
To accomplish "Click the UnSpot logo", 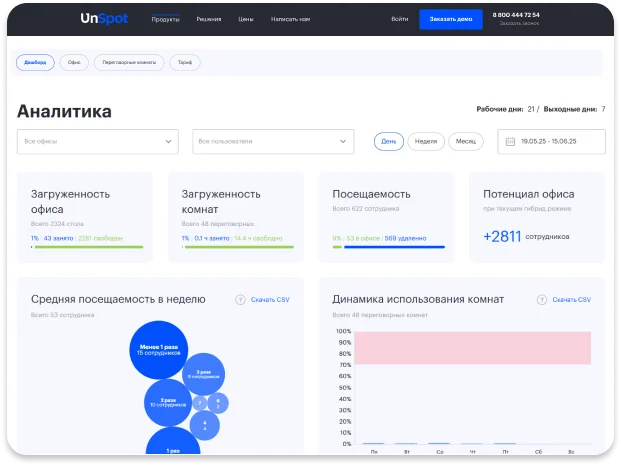I will pyautogui.click(x=104, y=19).
